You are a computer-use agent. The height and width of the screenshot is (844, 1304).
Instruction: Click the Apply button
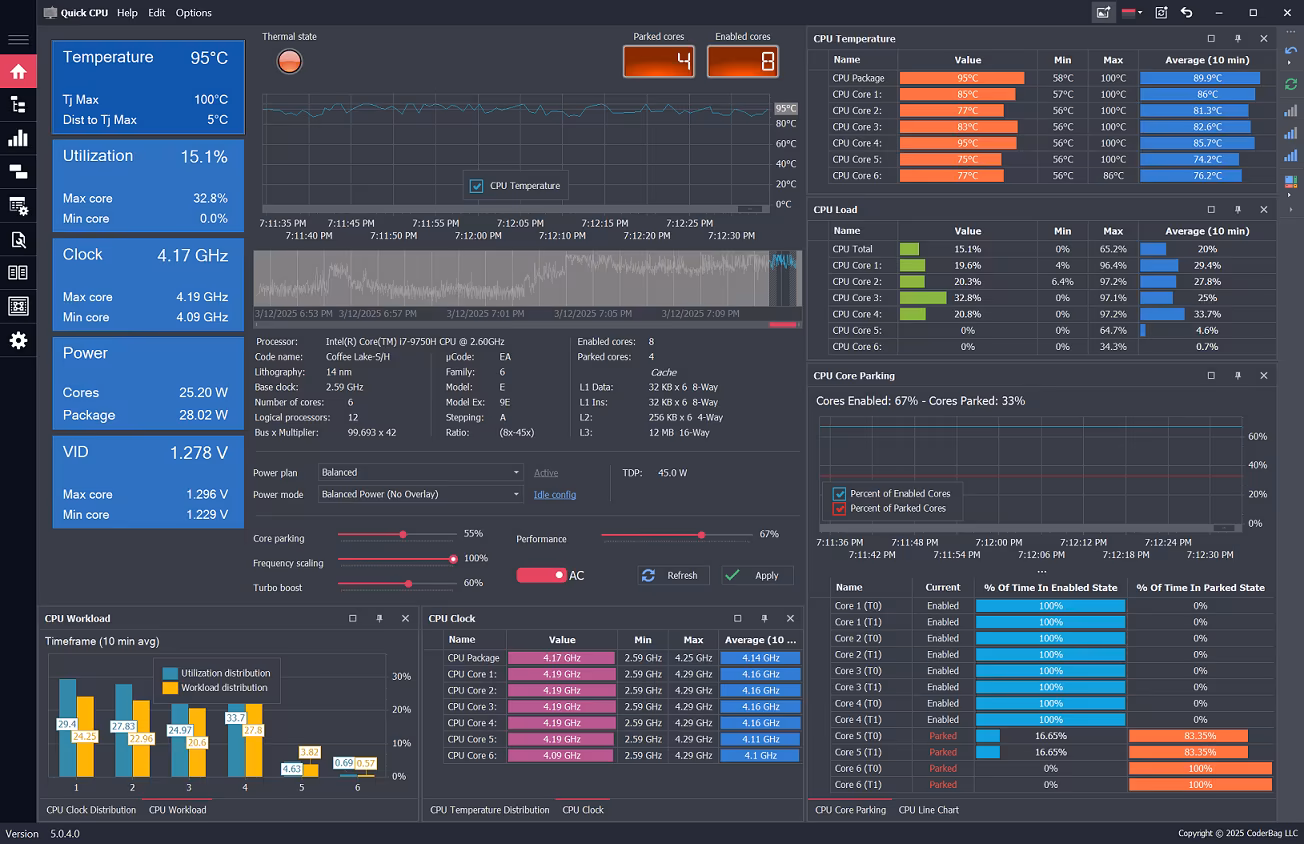tap(757, 575)
